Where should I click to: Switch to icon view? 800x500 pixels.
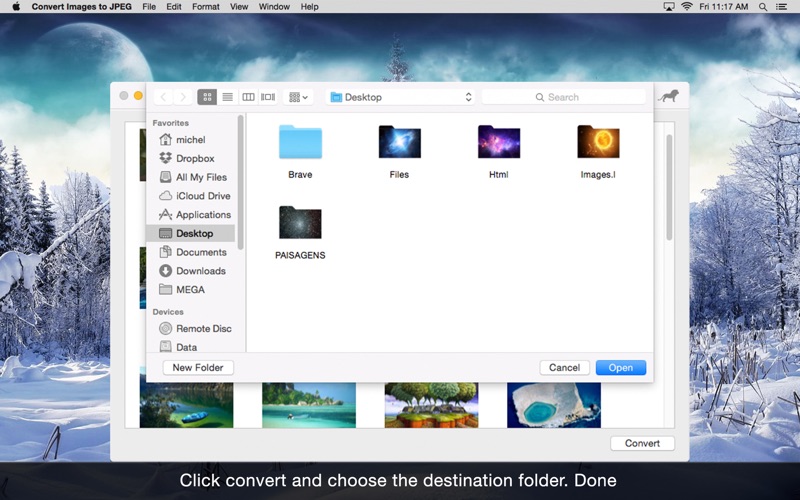(x=207, y=97)
